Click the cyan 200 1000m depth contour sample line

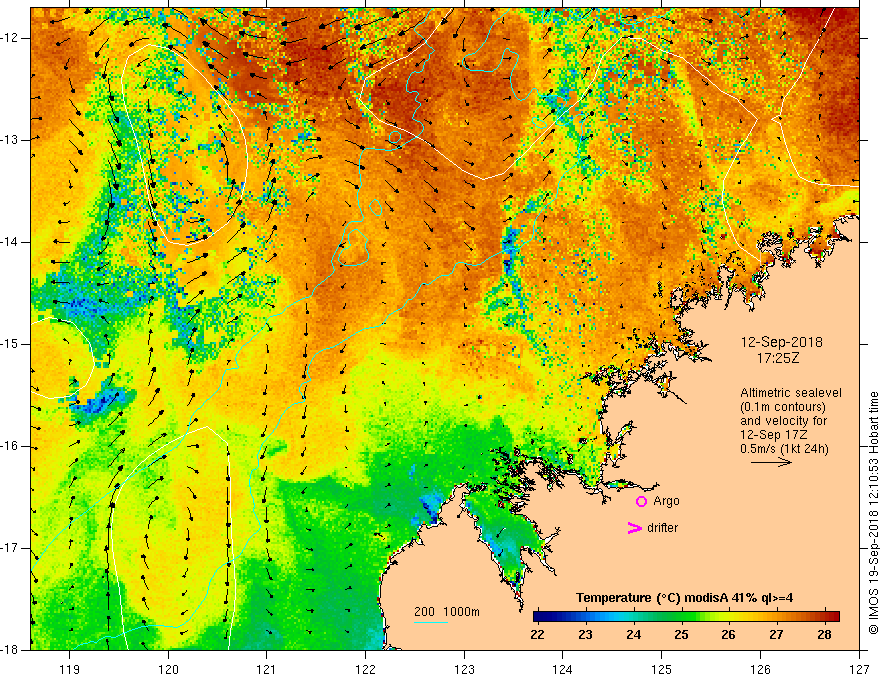[430, 623]
